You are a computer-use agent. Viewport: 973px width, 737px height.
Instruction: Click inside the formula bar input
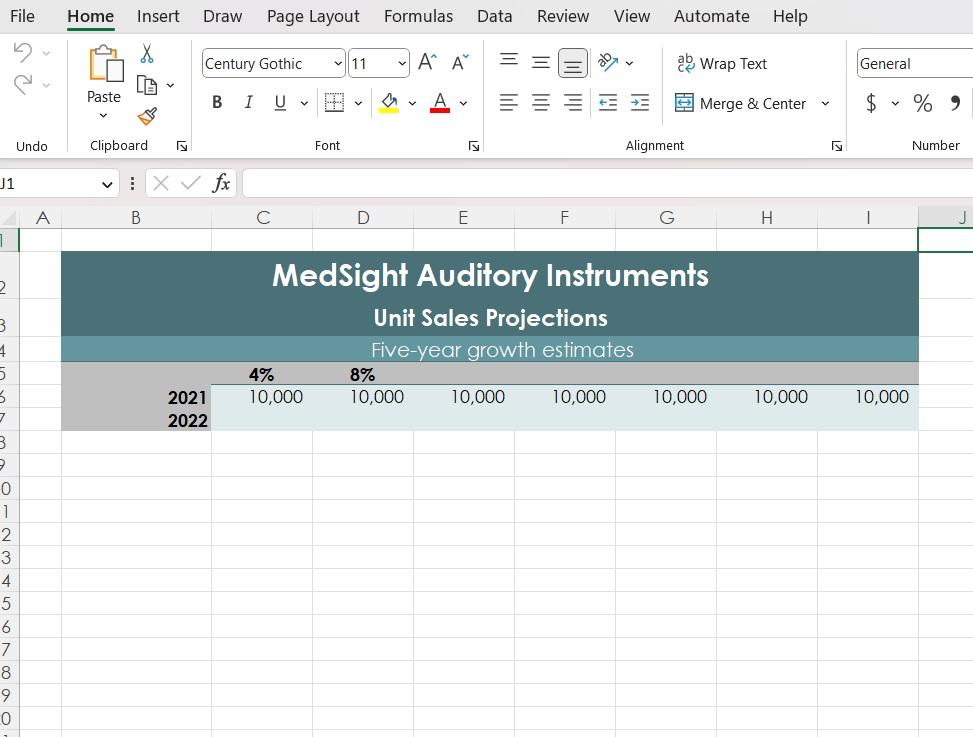(608, 183)
